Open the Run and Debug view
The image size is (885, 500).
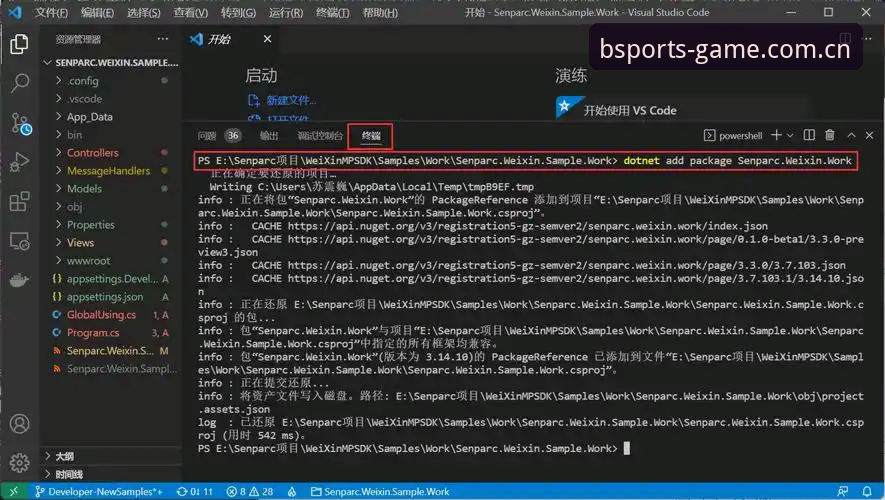tap(19, 163)
